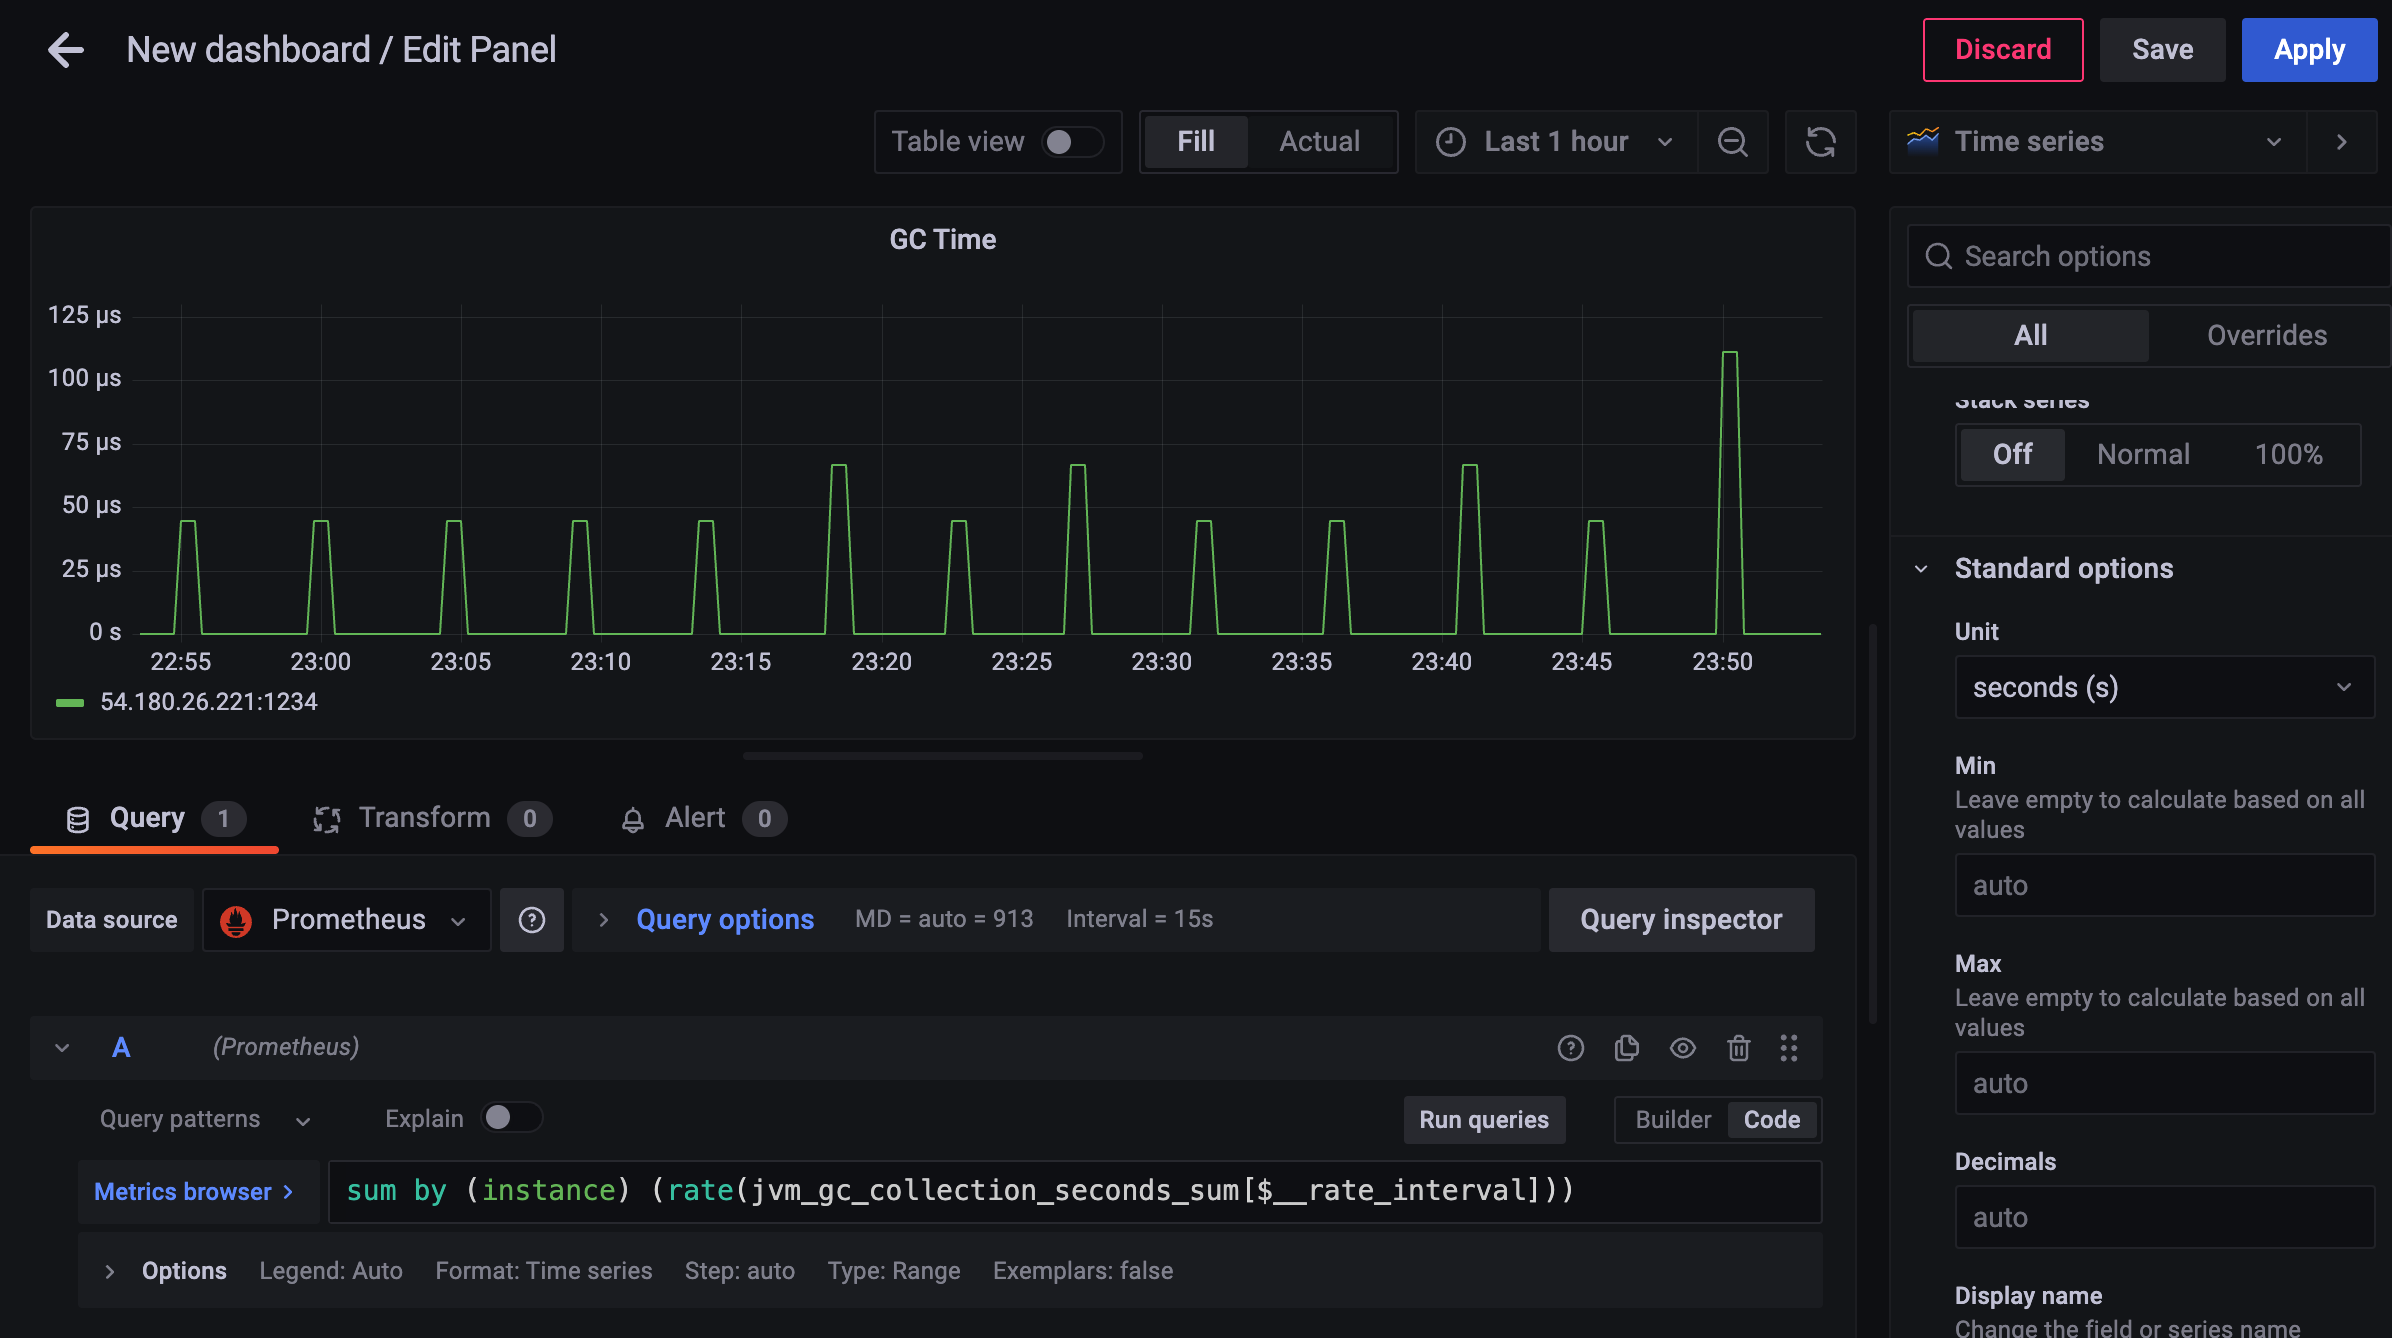The height and width of the screenshot is (1338, 2392).
Task: Turn on the Explain toggle
Action: pyautogui.click(x=511, y=1118)
